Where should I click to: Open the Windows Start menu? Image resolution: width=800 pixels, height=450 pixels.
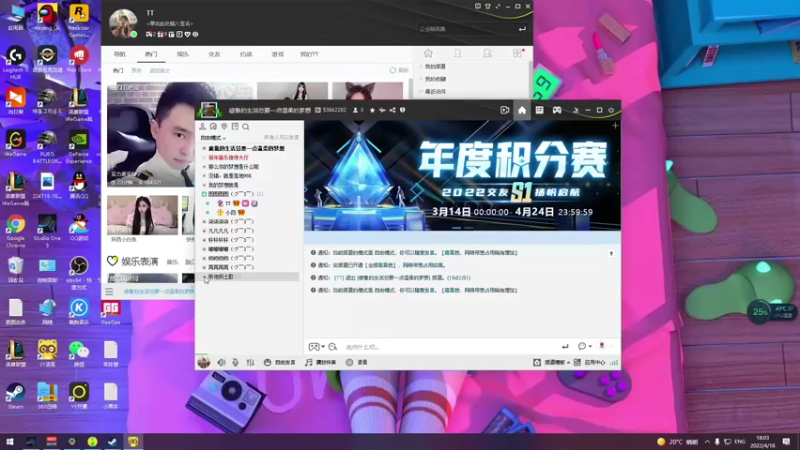[x=9, y=442]
